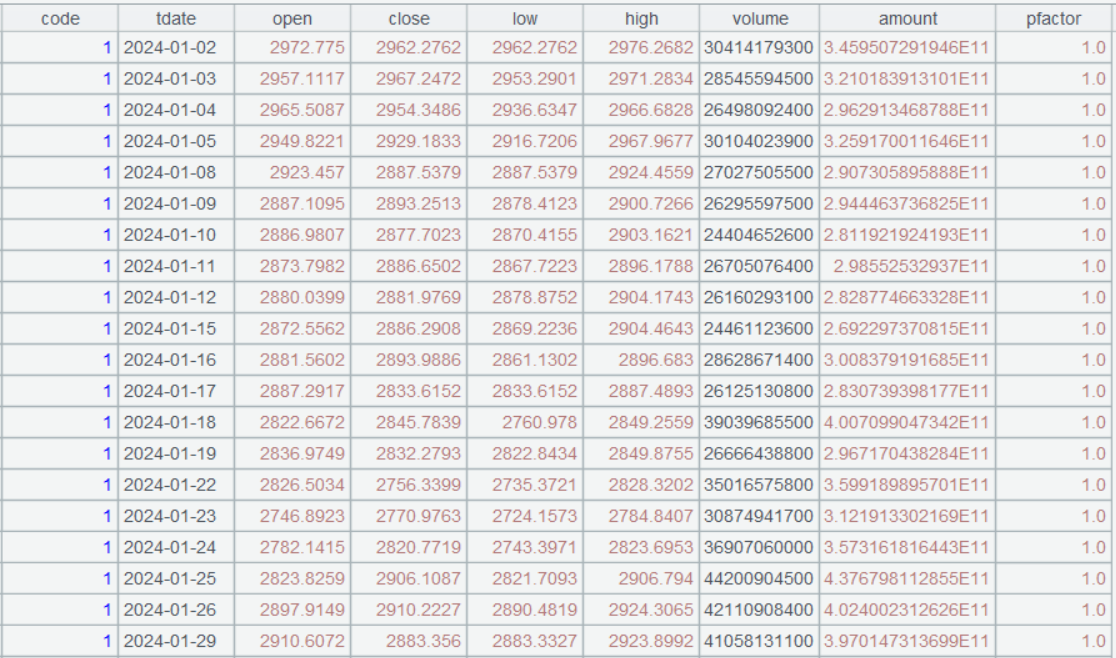The image size is (1116, 658).
Task: Select the 'code' column header
Action: [60, 18]
